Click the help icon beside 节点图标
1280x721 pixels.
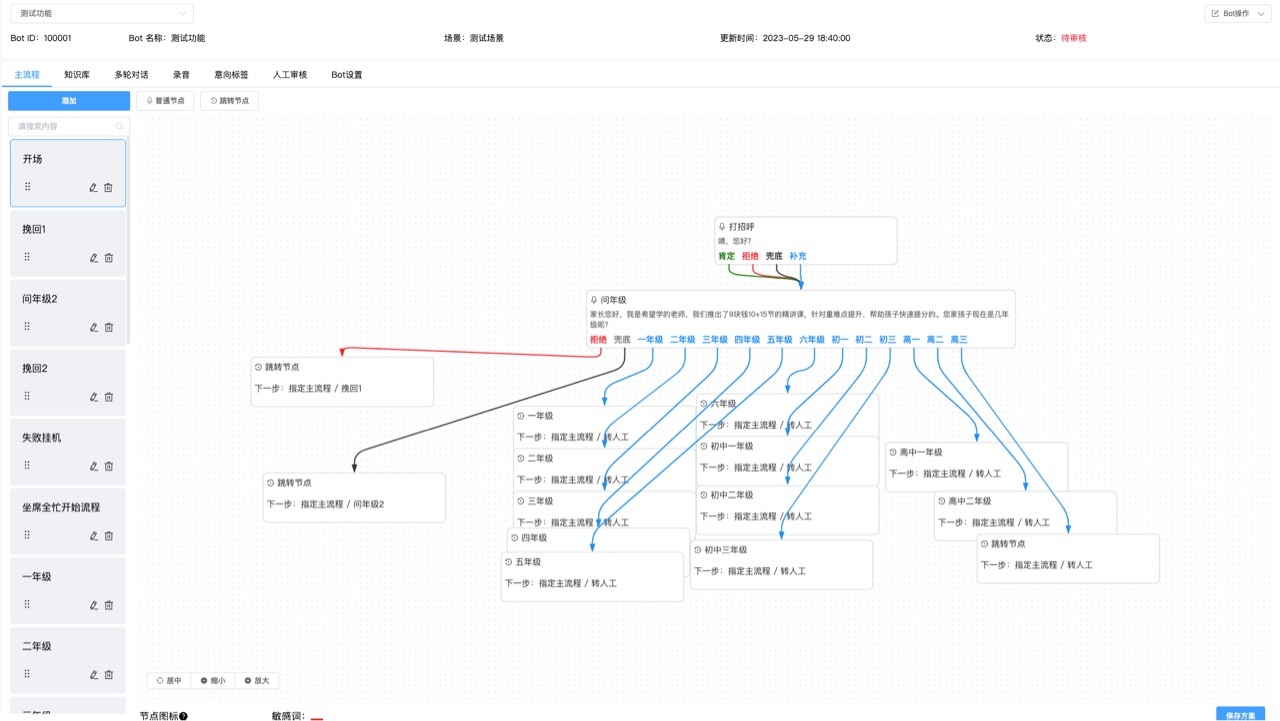pos(184,716)
